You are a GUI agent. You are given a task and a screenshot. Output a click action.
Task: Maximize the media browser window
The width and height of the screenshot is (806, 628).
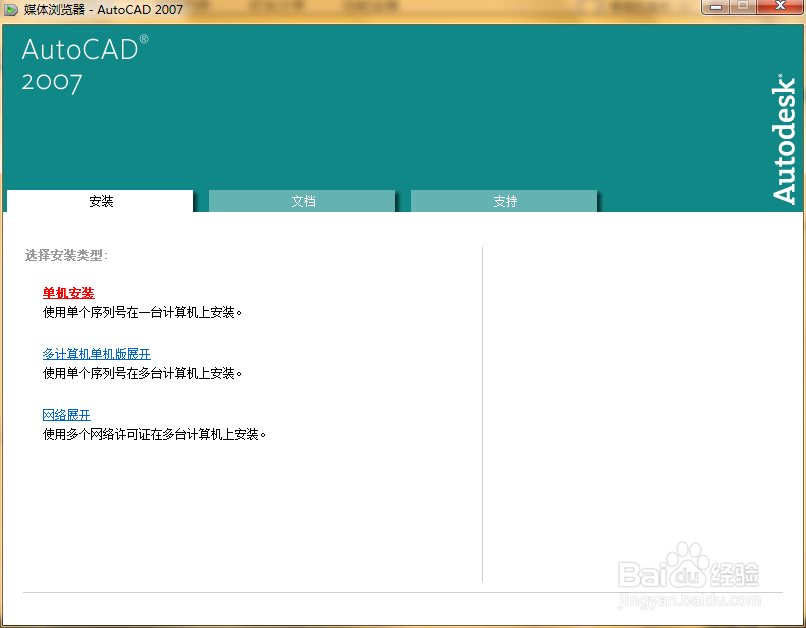coord(744,8)
